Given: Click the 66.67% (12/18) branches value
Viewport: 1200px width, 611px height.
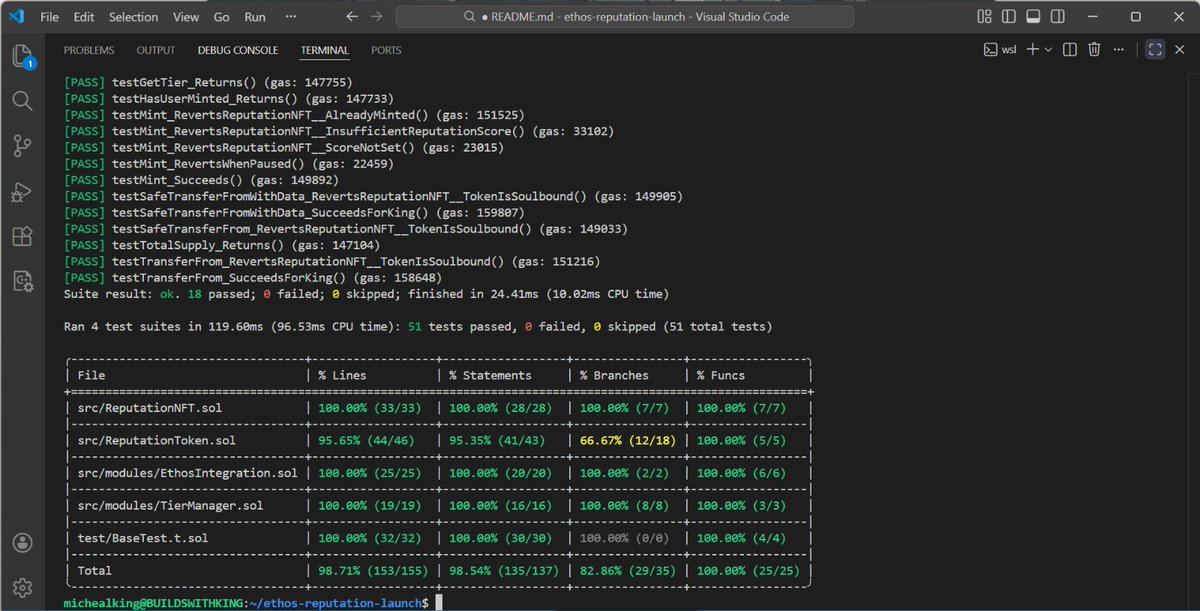Looking at the screenshot, I should [x=626, y=440].
